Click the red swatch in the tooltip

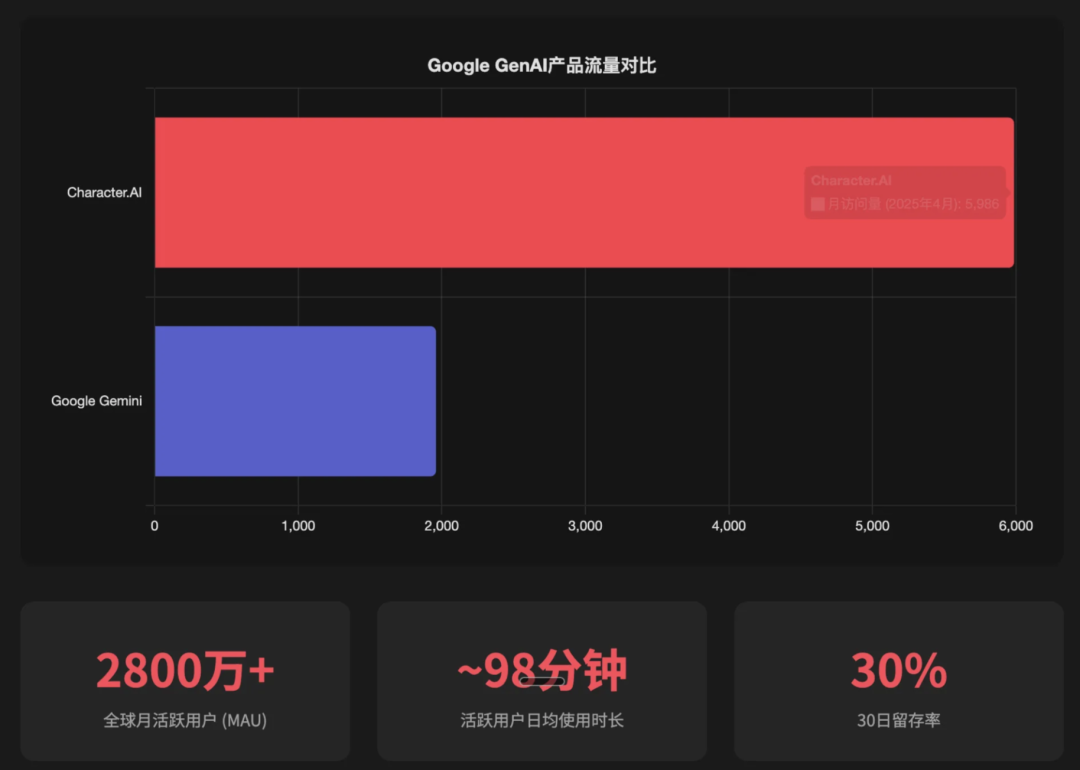tap(818, 204)
